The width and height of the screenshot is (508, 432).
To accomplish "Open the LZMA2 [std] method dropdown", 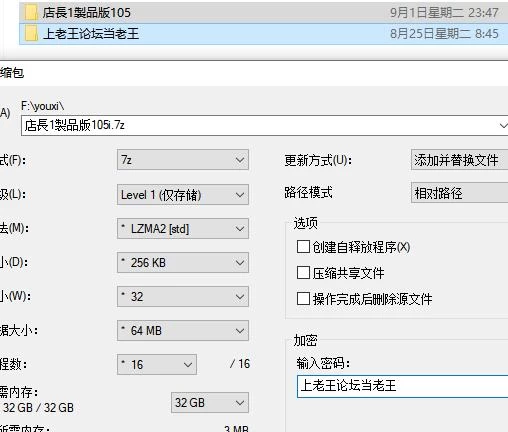I will (183, 229).
